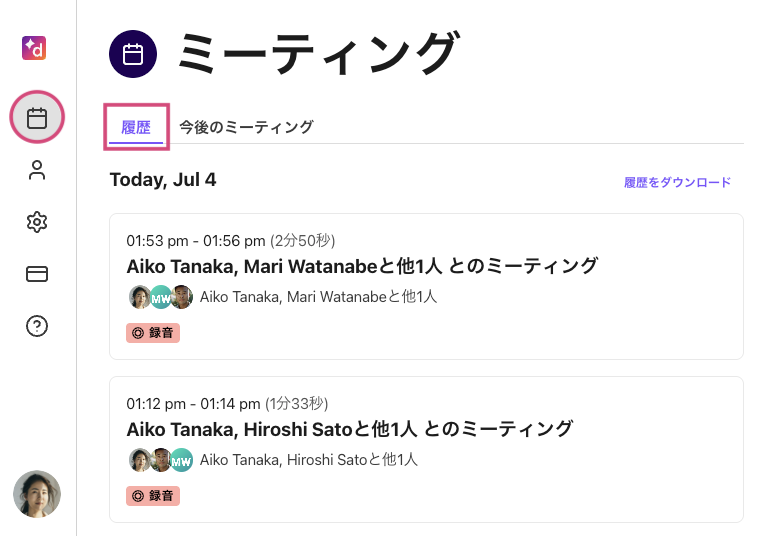Open the contacts person icon in sidebar
This screenshot has width=775, height=536.
[x=37, y=170]
